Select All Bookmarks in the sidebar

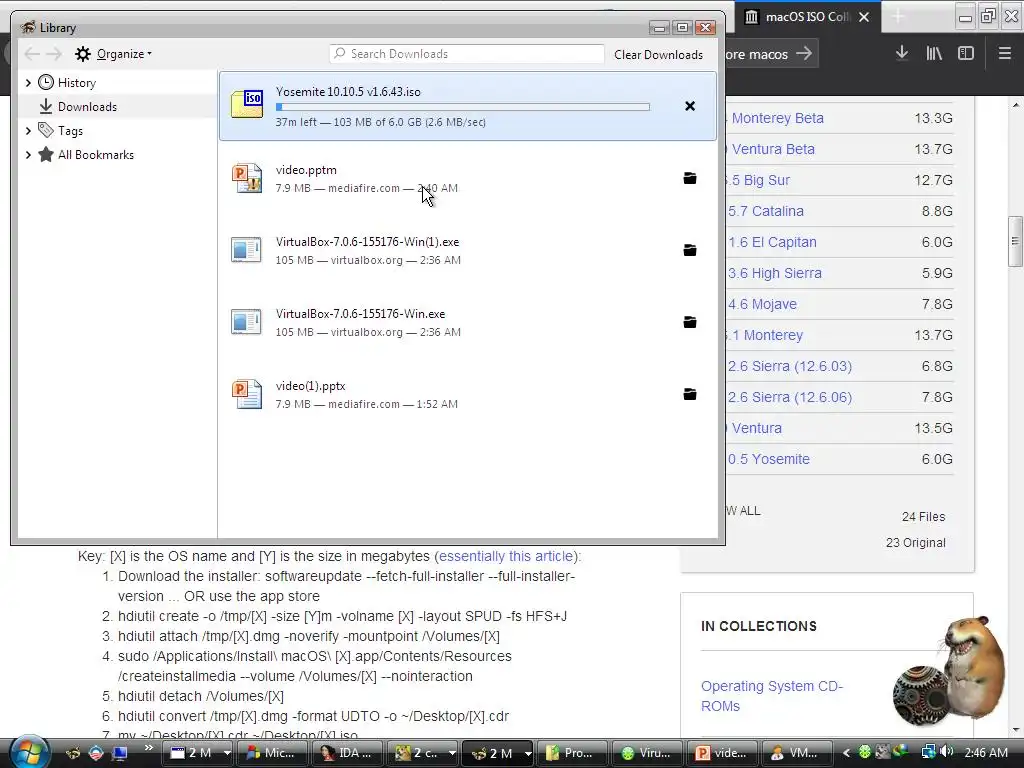(x=95, y=155)
